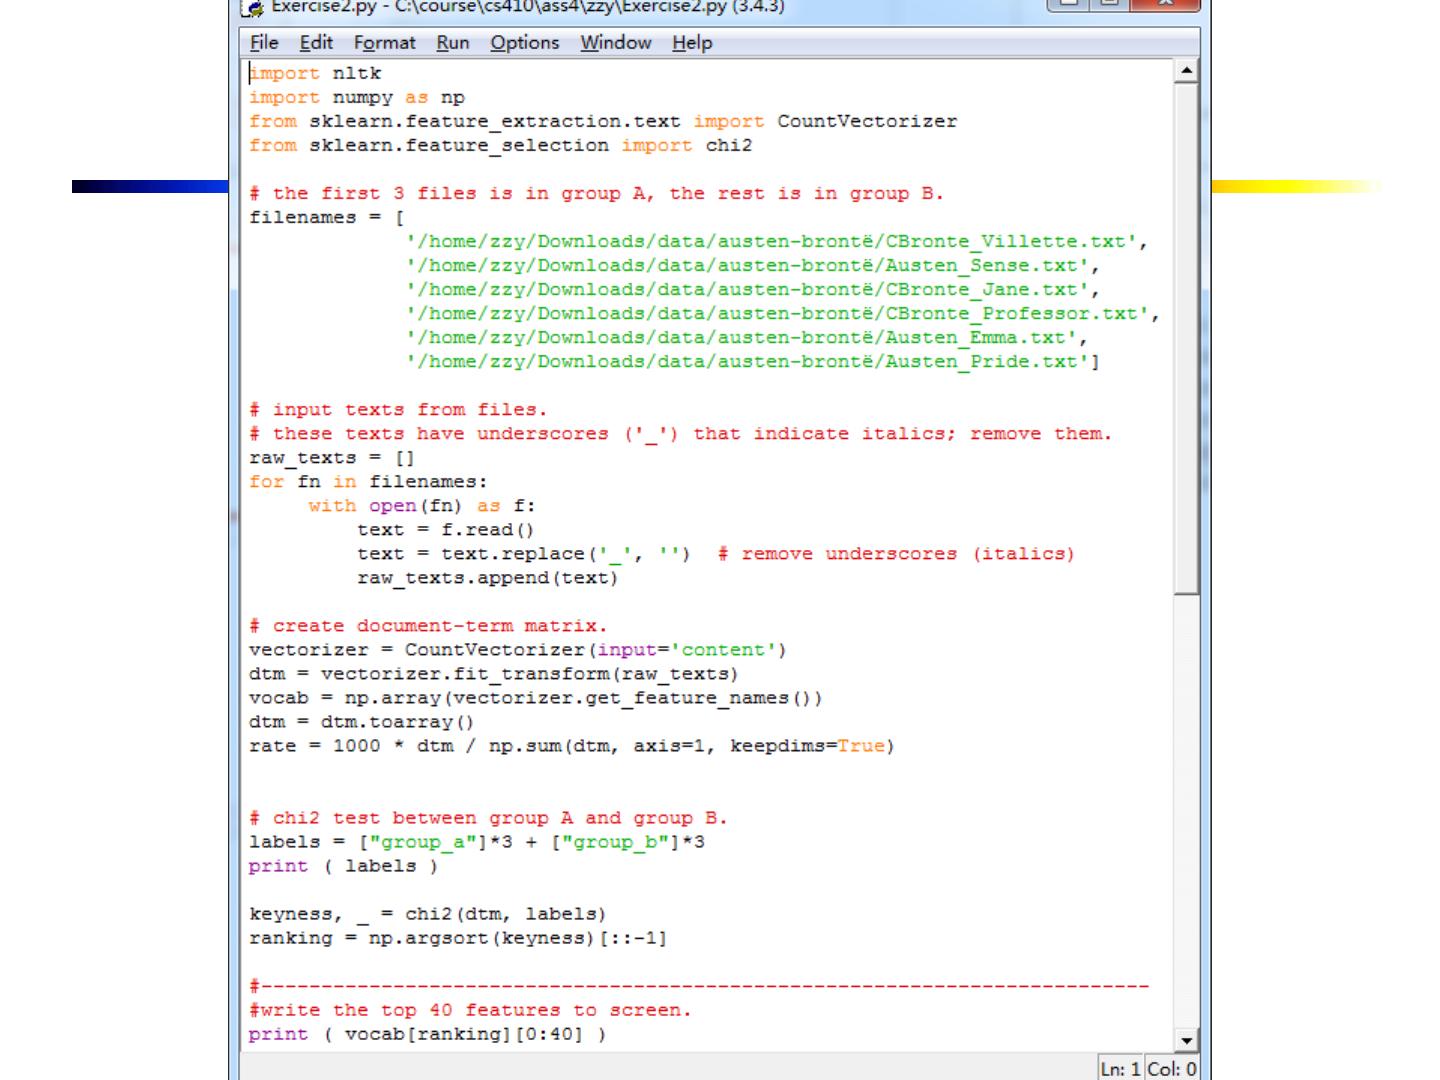Open the Format menu
Screen dimensions: 1440x1080
pyautogui.click(x=384, y=43)
